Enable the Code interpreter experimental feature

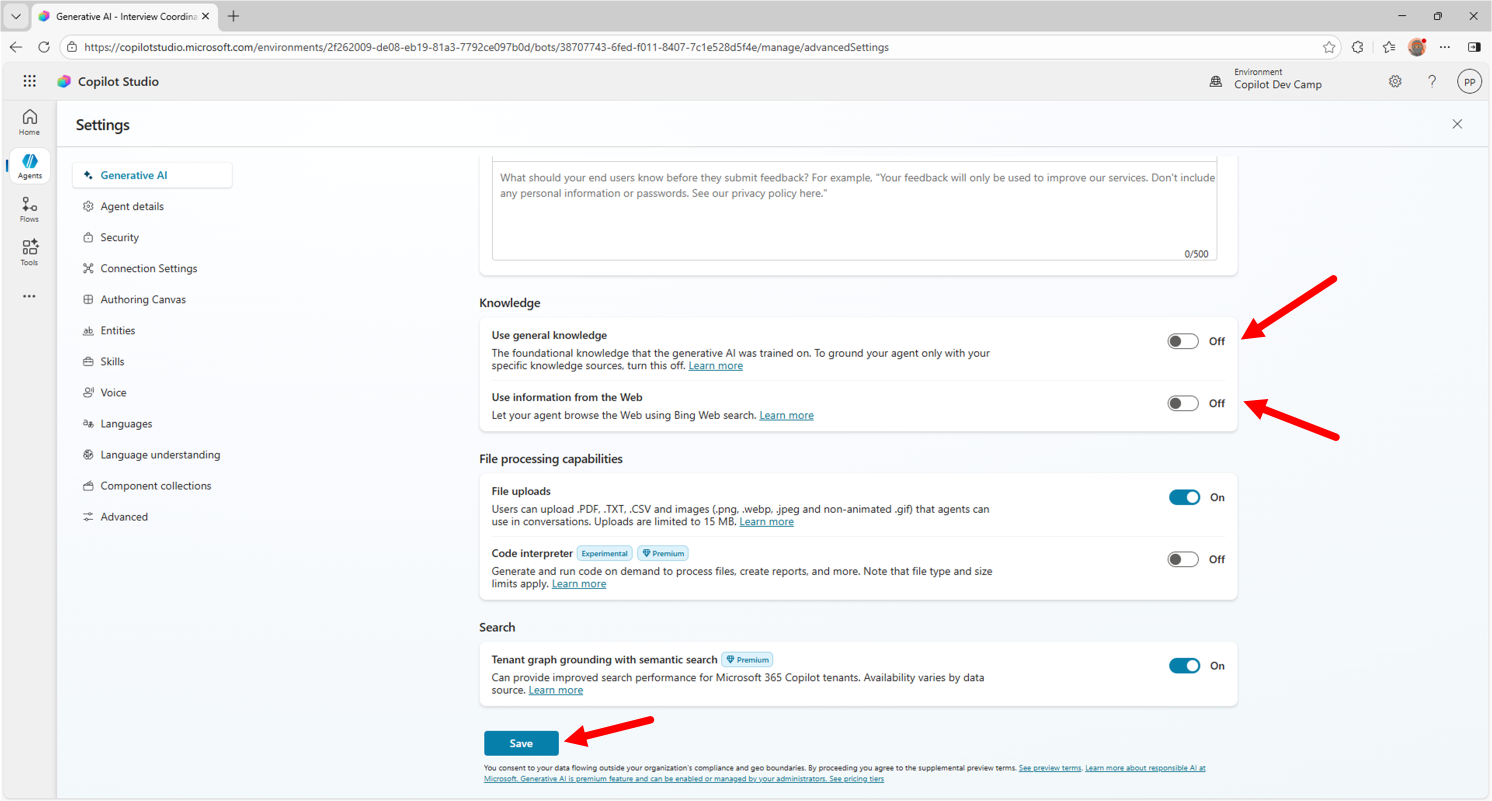(x=1182, y=559)
